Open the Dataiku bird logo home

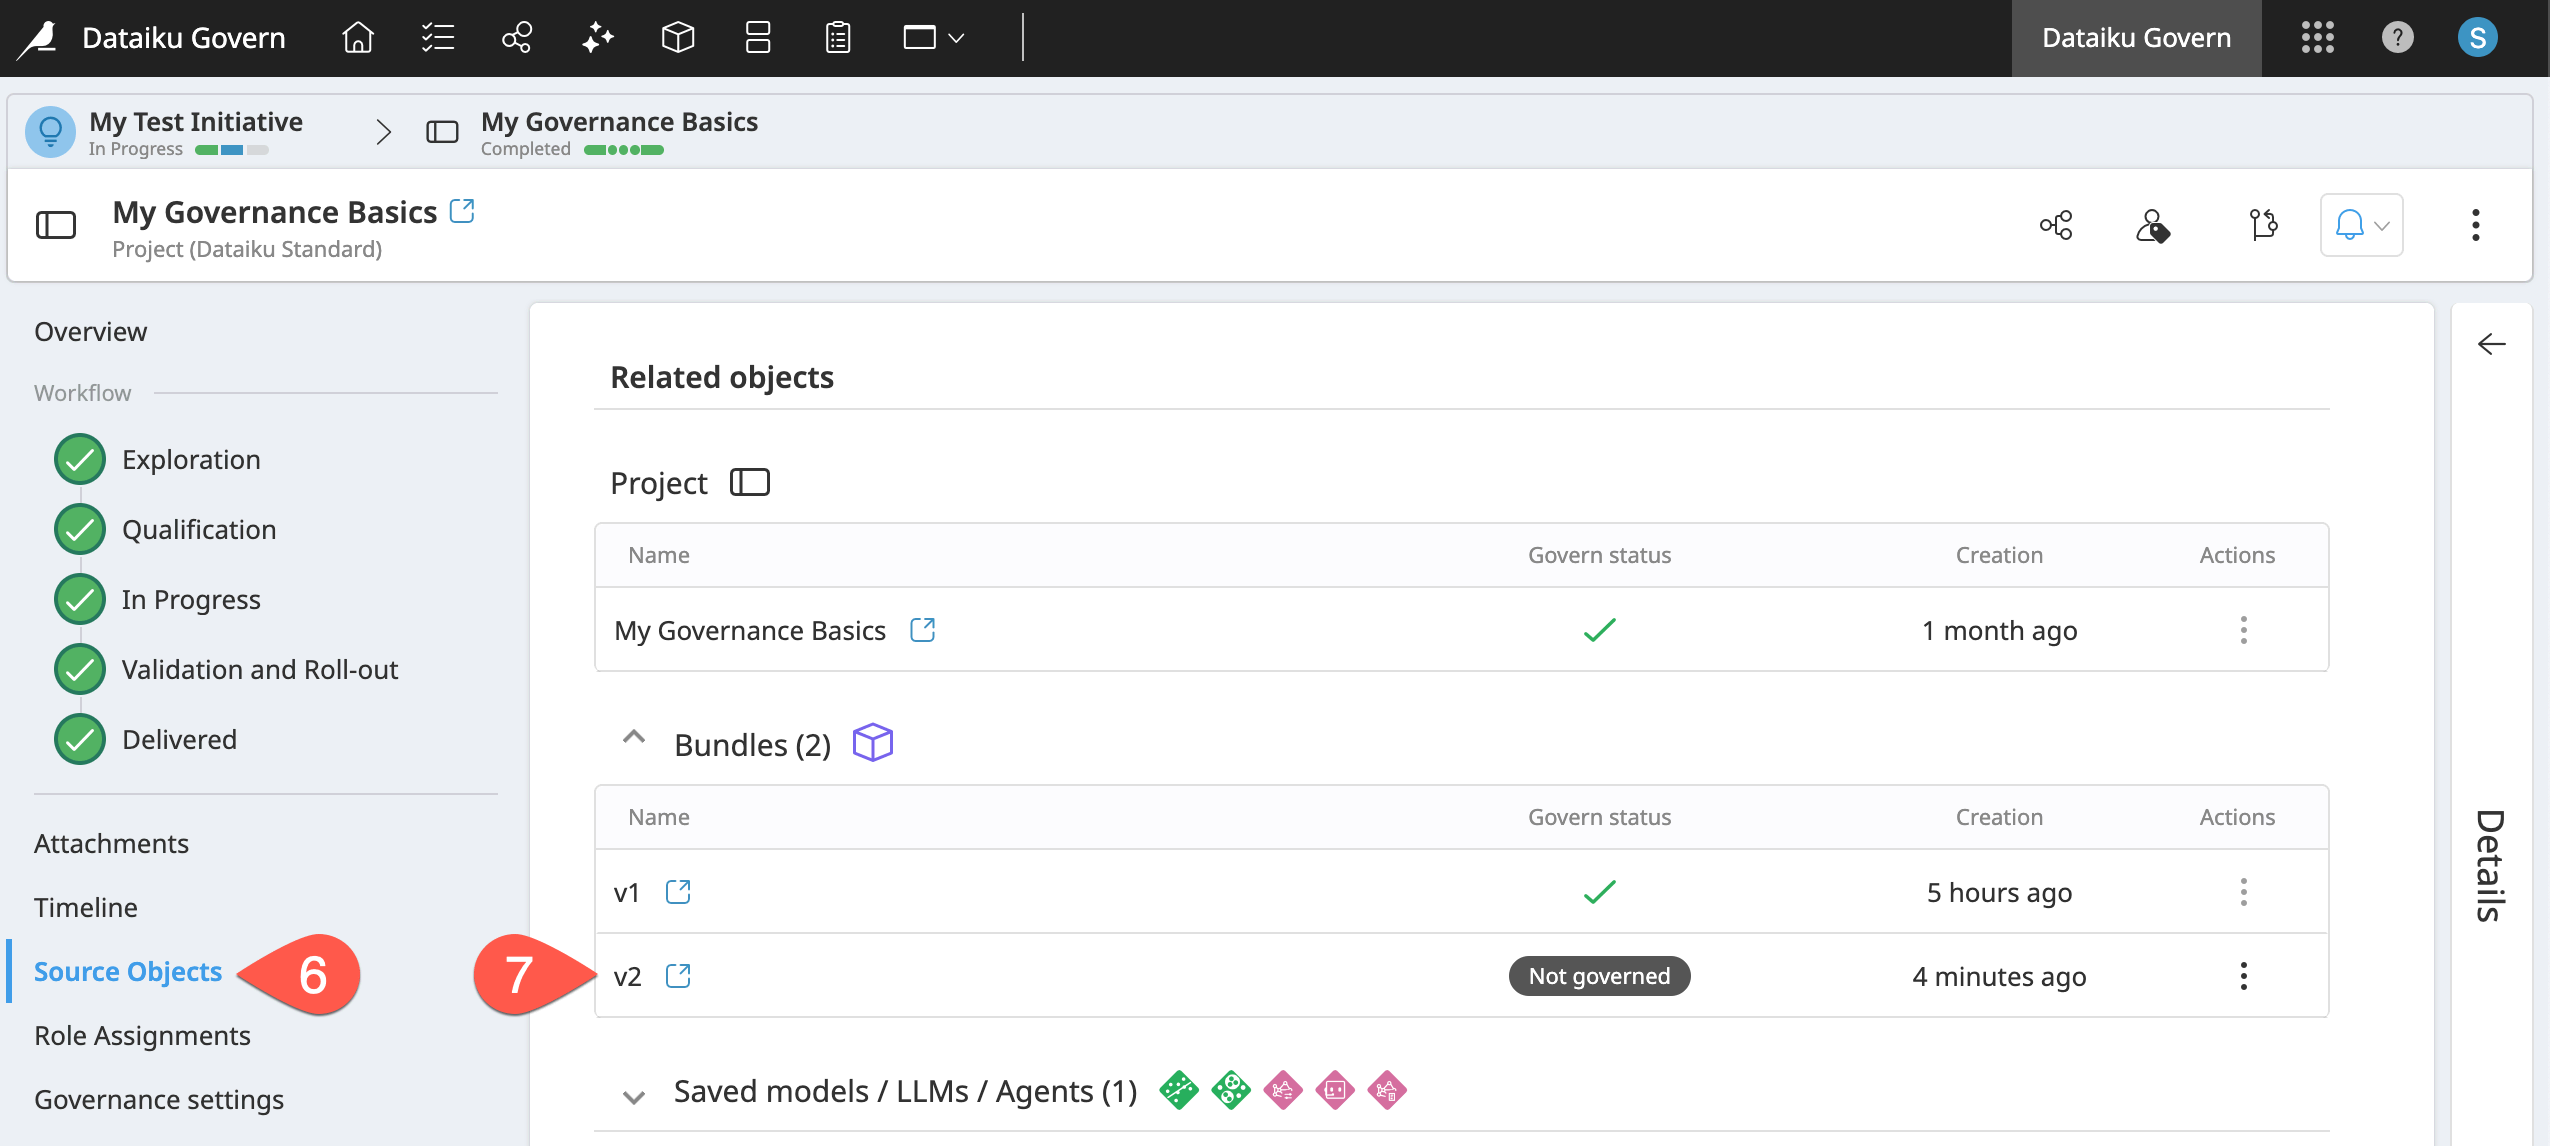[38, 38]
